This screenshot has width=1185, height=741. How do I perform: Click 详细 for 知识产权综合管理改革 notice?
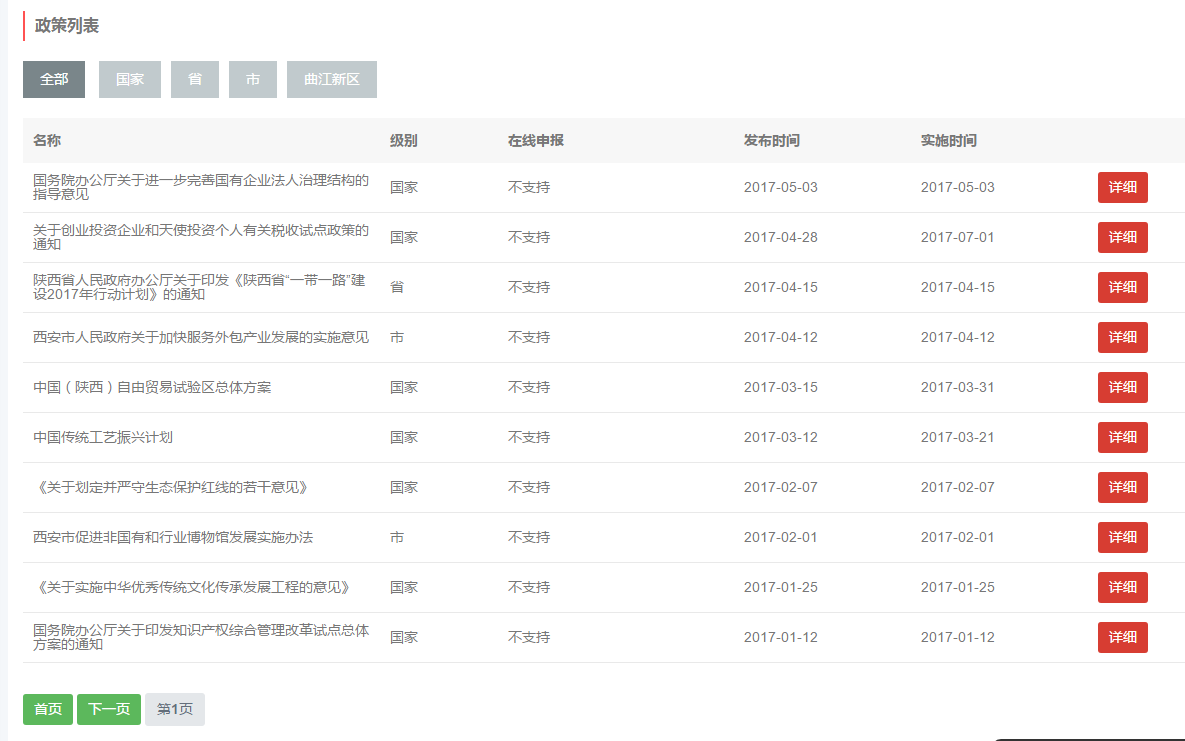(x=1122, y=637)
